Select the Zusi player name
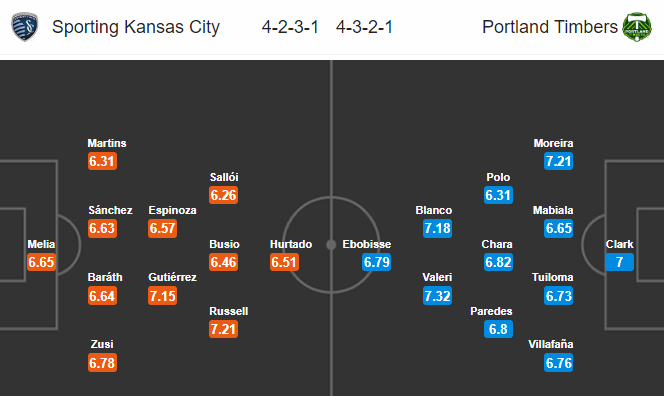This screenshot has height=396, width=664. [102, 344]
